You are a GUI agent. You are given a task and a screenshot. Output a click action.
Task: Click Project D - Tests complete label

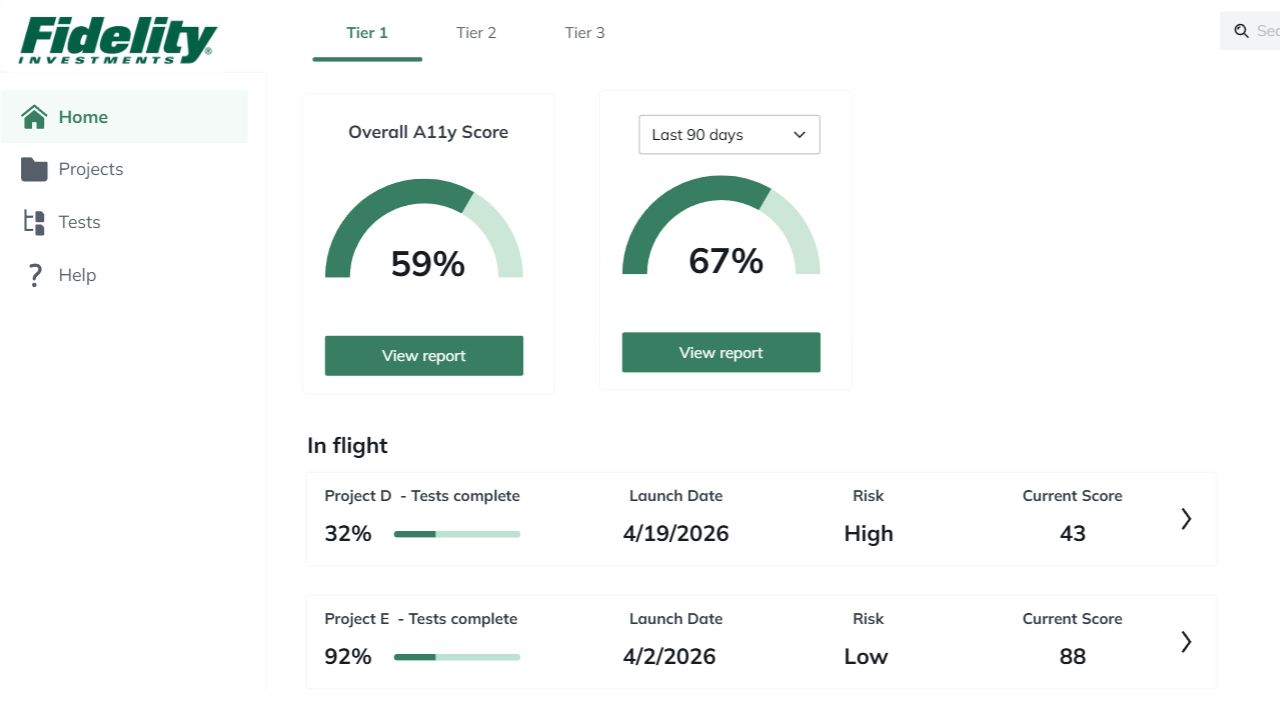[x=422, y=496]
